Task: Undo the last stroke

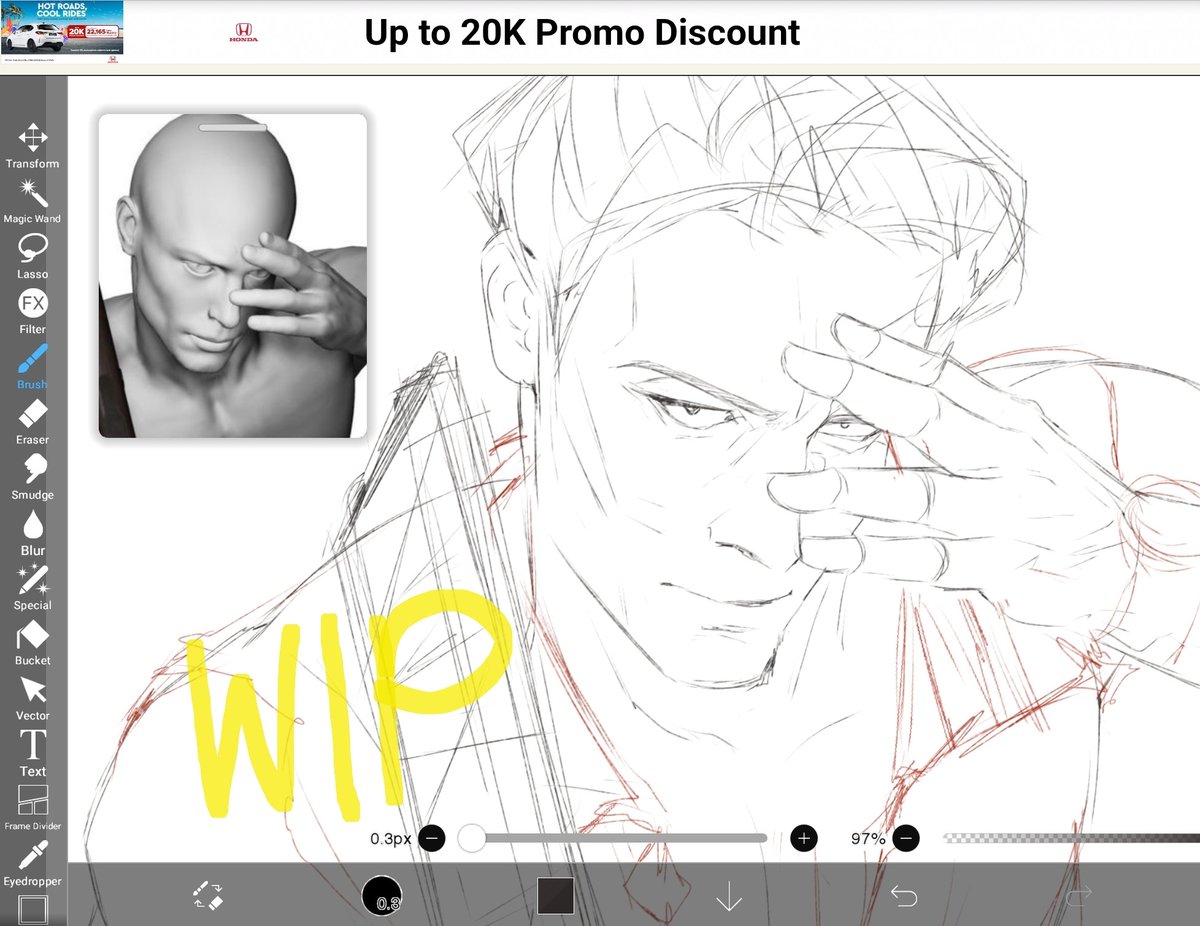Action: coord(904,896)
